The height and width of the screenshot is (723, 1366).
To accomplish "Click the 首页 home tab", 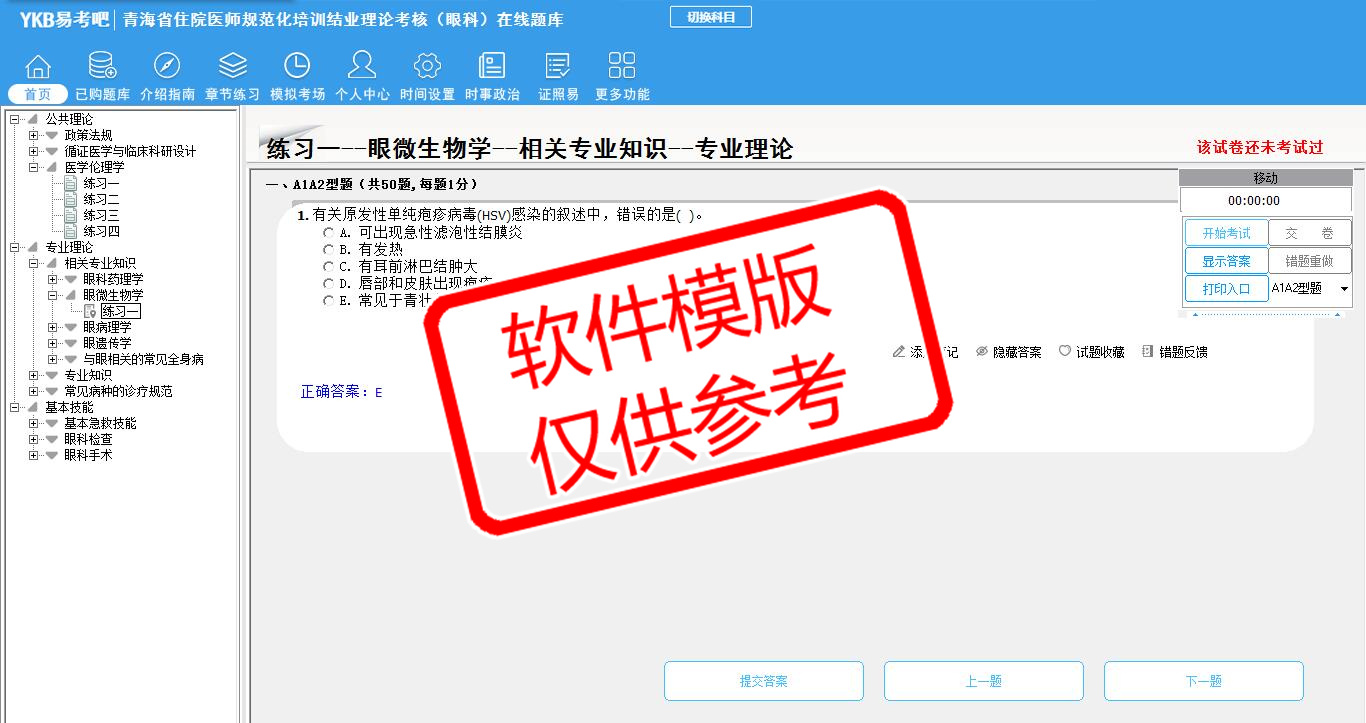I will pos(38,94).
